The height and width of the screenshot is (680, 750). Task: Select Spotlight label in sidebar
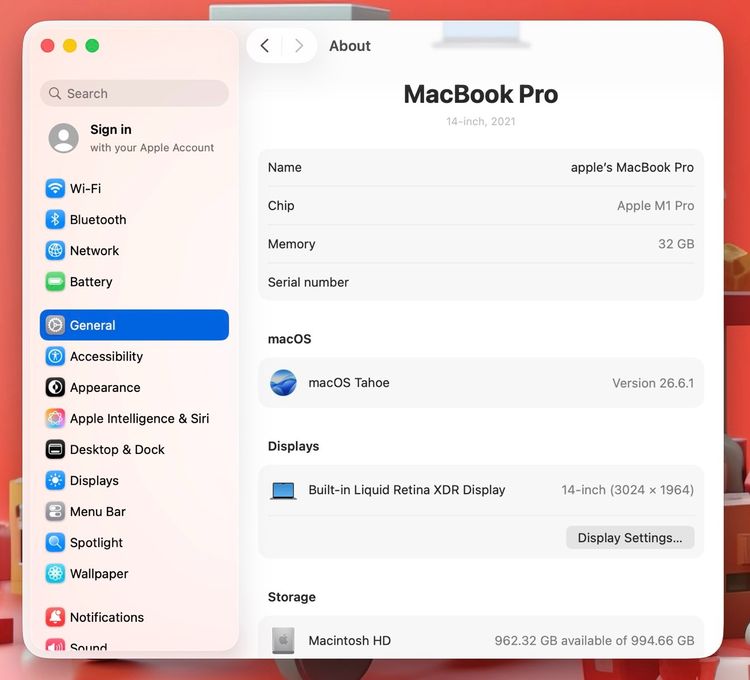click(x=96, y=543)
